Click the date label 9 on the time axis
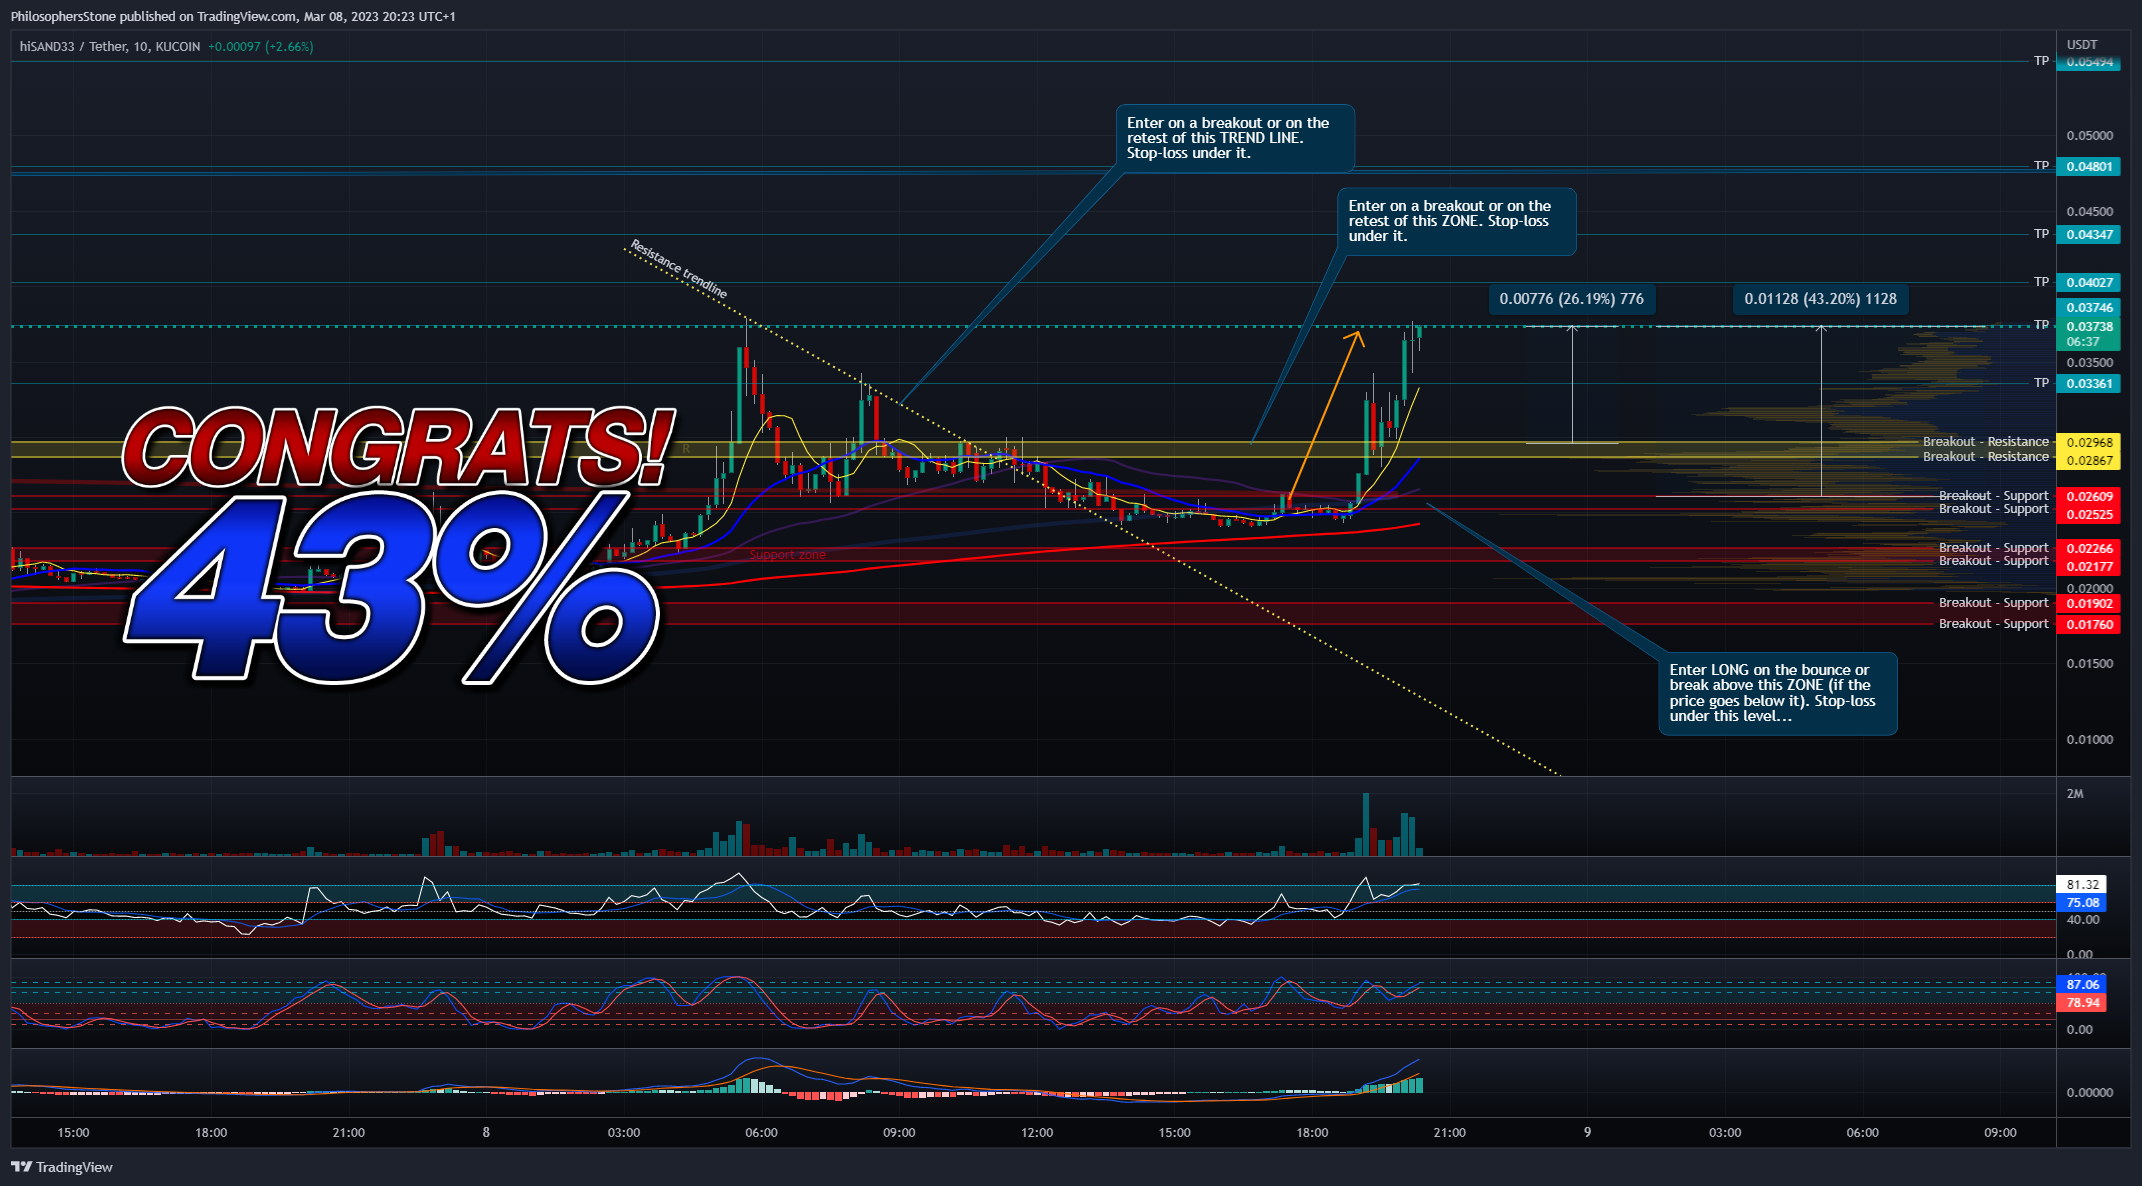This screenshot has height=1186, width=2142. [x=1587, y=1133]
